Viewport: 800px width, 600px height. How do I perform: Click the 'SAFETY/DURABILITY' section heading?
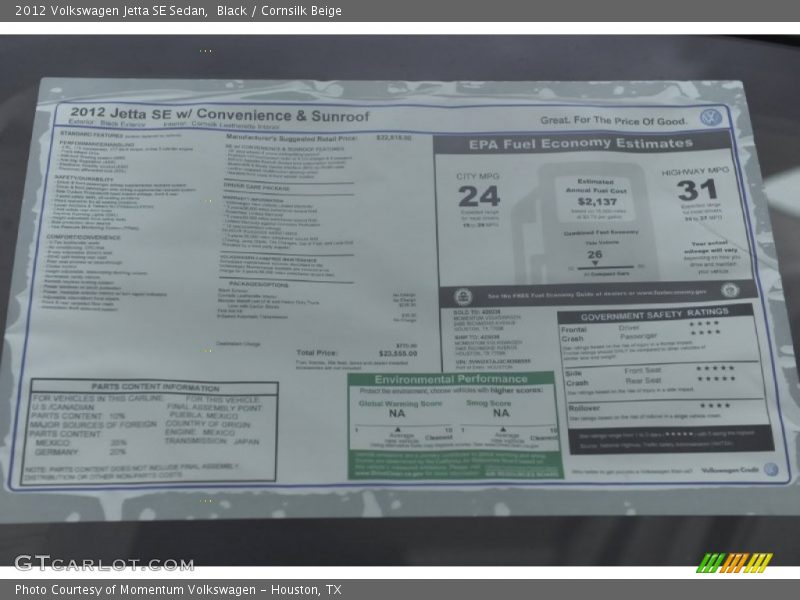(85, 179)
